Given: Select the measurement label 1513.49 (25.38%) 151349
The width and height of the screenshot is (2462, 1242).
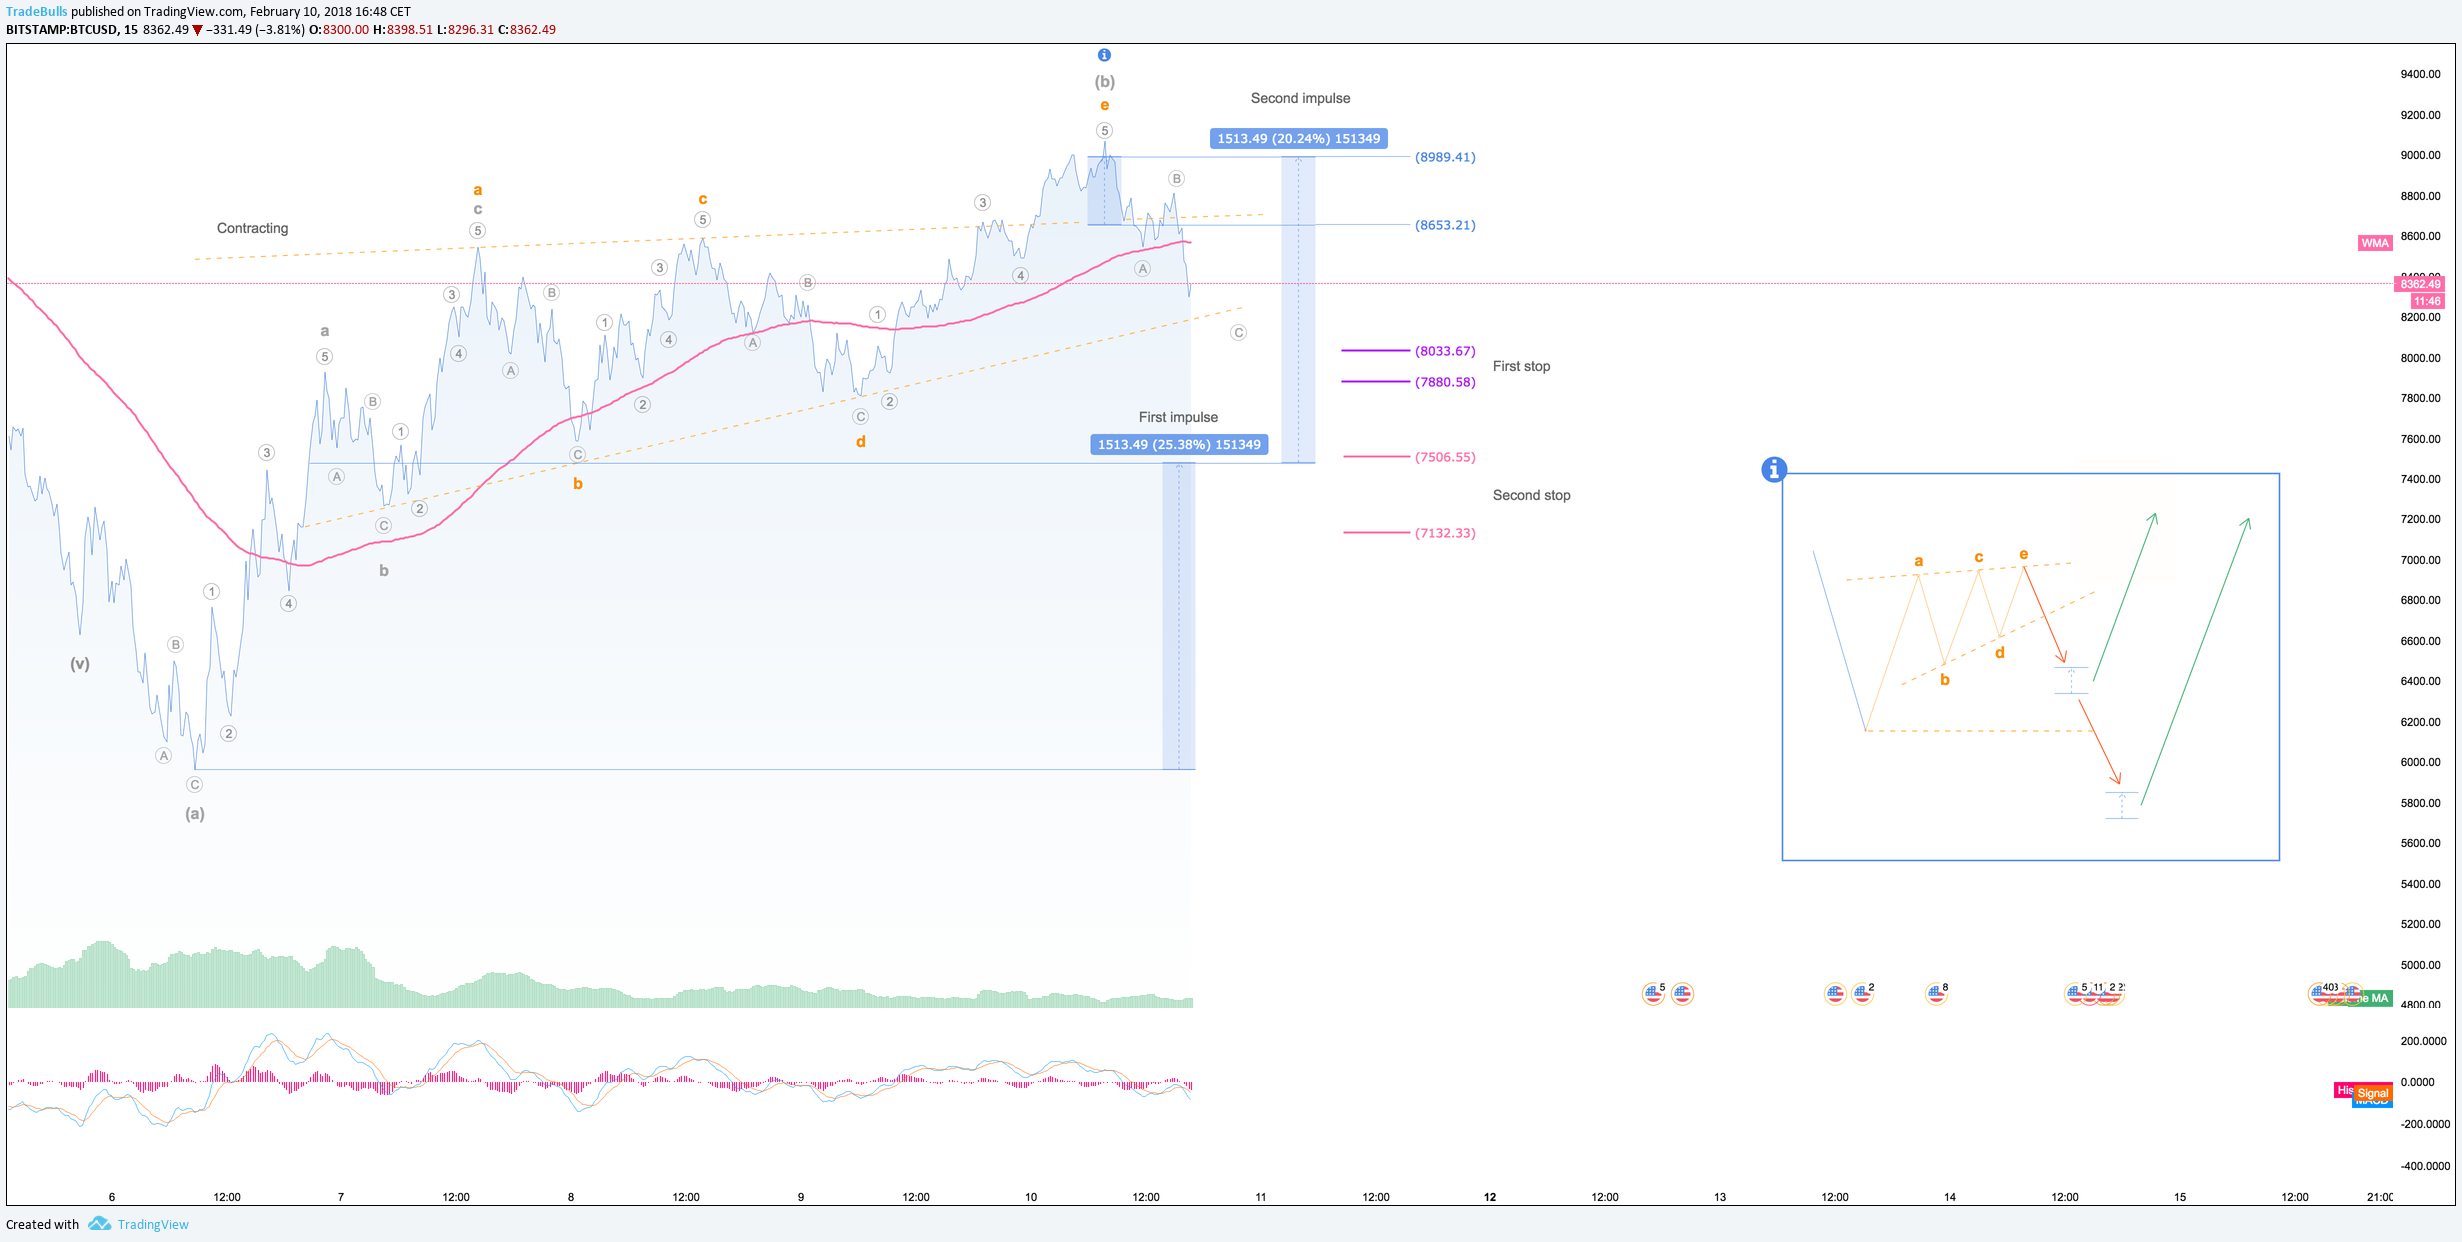Looking at the screenshot, I should [x=1179, y=445].
